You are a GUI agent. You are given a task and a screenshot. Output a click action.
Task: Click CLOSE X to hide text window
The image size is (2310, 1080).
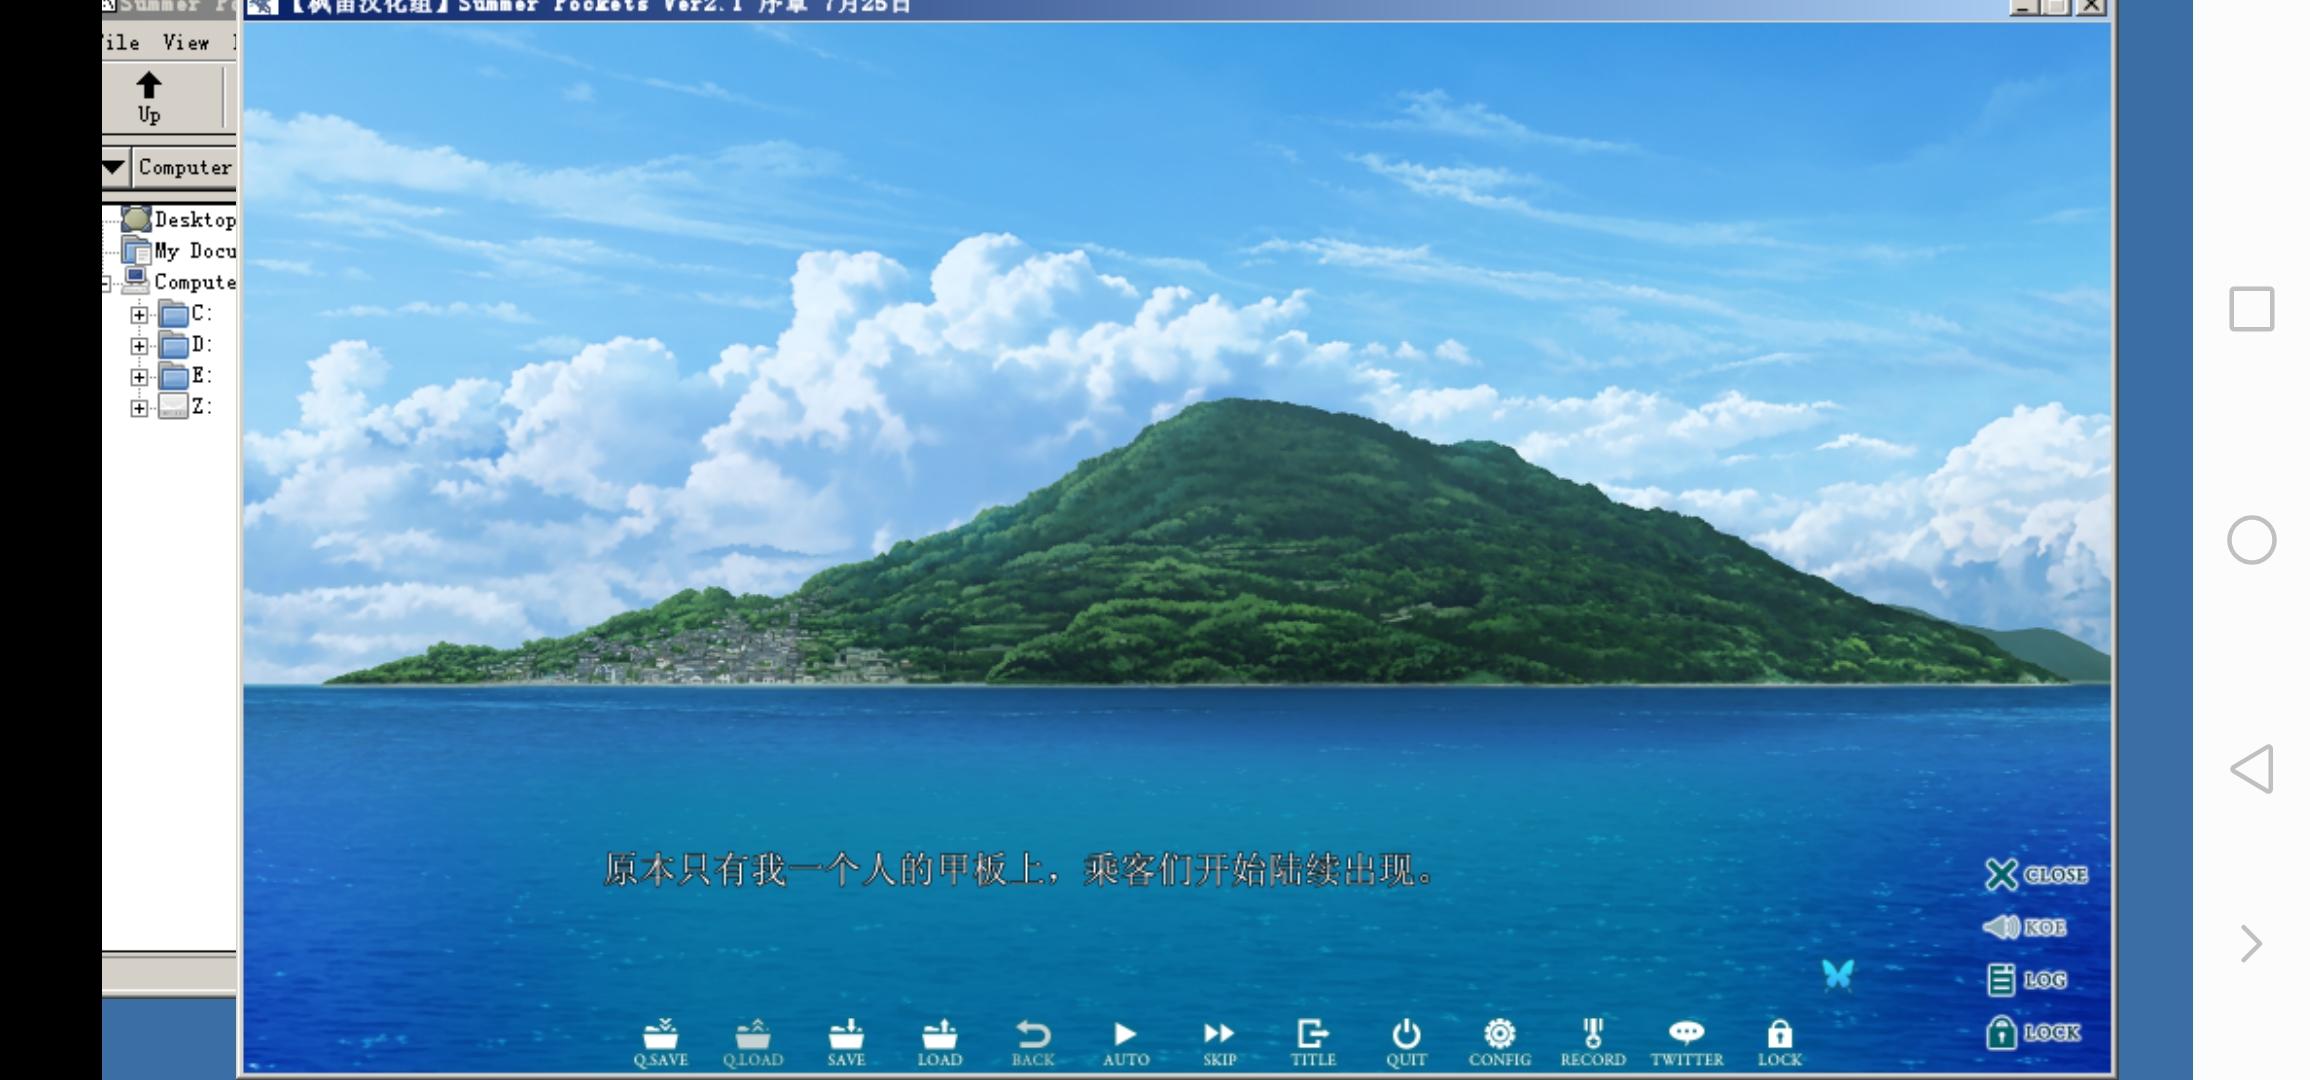coord(2036,875)
